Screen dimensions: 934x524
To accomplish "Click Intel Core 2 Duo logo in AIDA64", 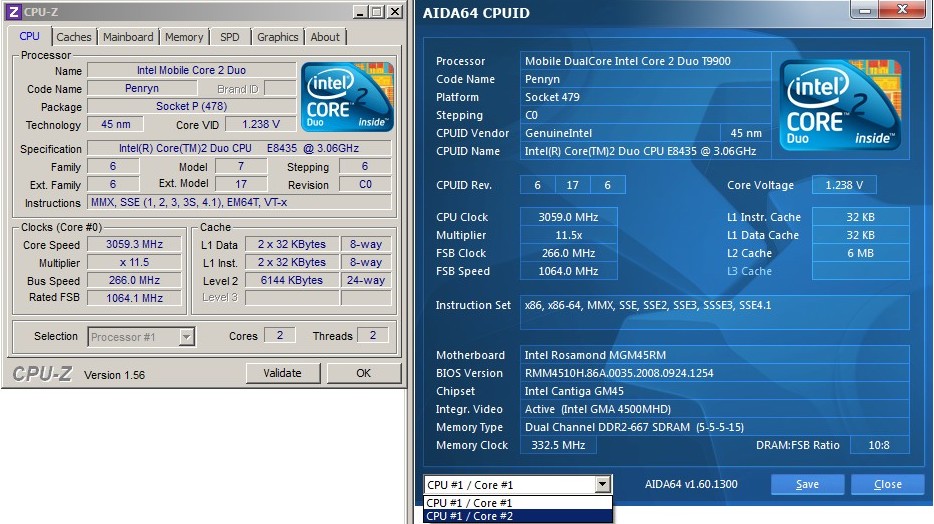I will [x=840, y=105].
